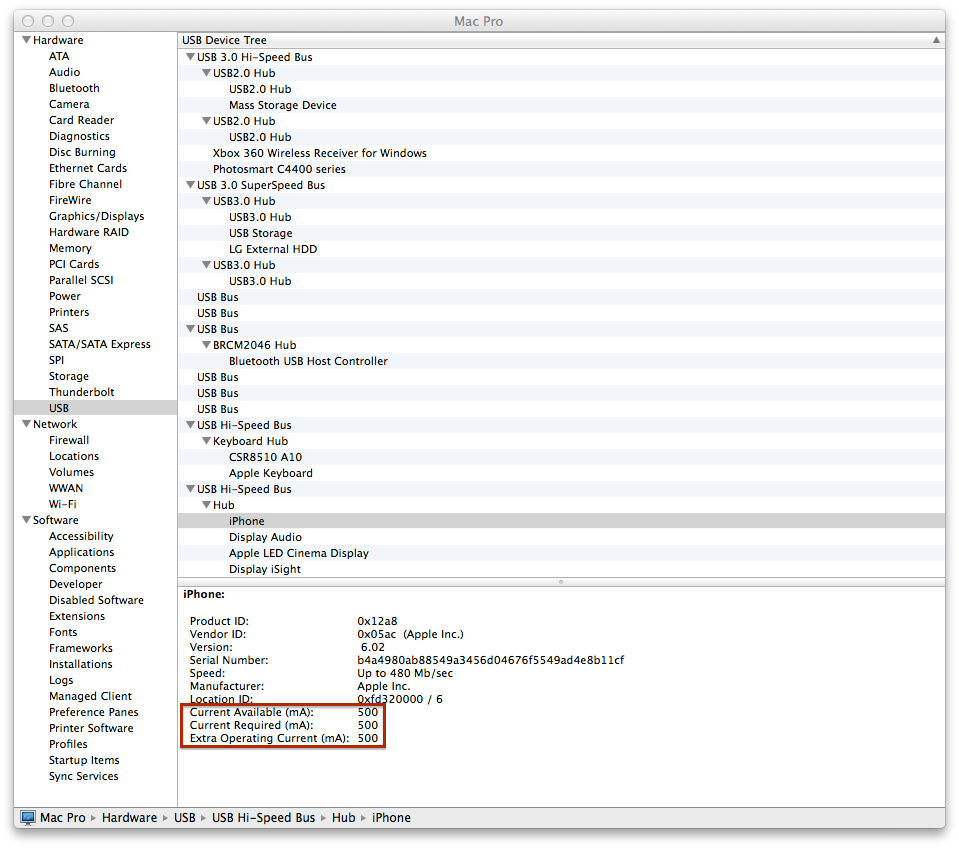Select Startup Items under Software
The width and height of the screenshot is (959, 848).
[x=84, y=760]
